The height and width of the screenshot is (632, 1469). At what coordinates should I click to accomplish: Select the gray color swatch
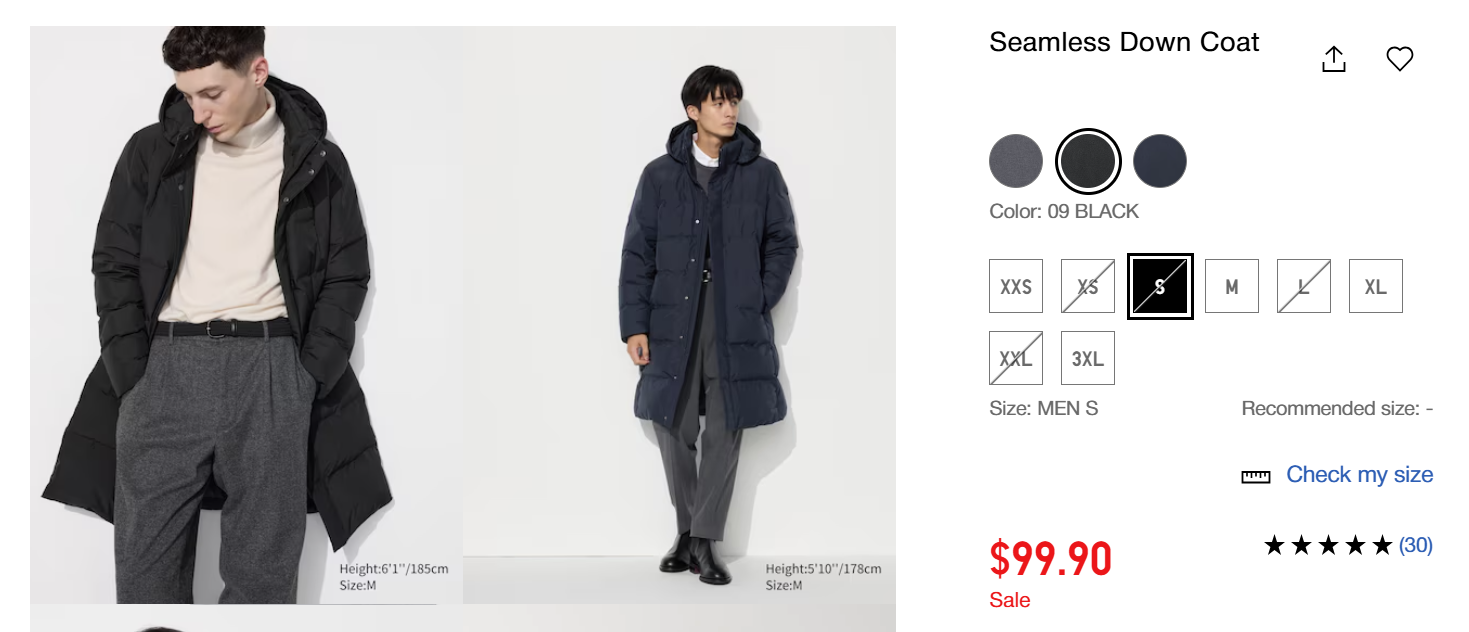click(x=1015, y=161)
